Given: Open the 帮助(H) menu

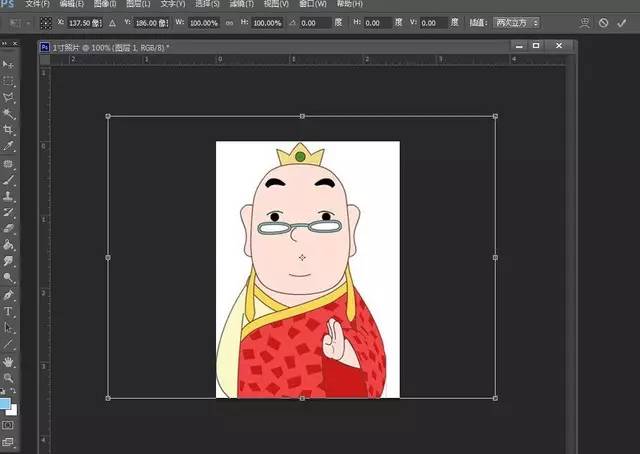Looking at the screenshot, I should coord(349,4).
